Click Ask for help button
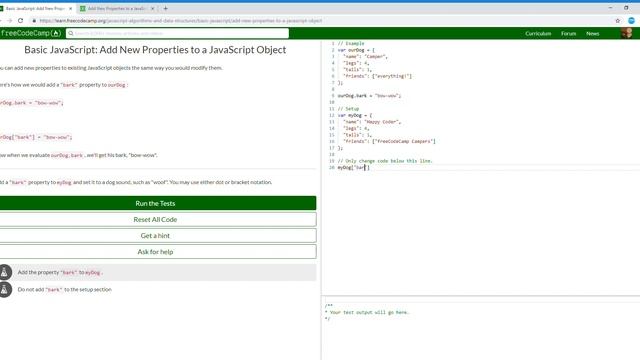640x360 pixels. [x=158, y=252]
